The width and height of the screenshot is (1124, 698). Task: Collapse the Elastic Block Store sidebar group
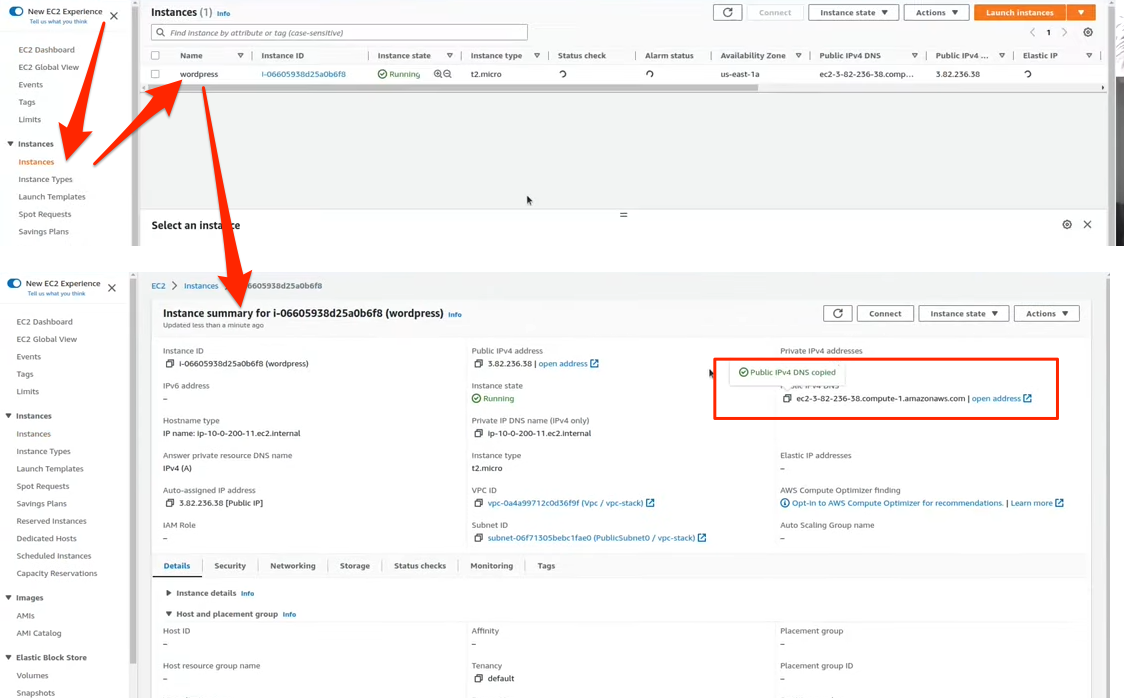(9, 658)
